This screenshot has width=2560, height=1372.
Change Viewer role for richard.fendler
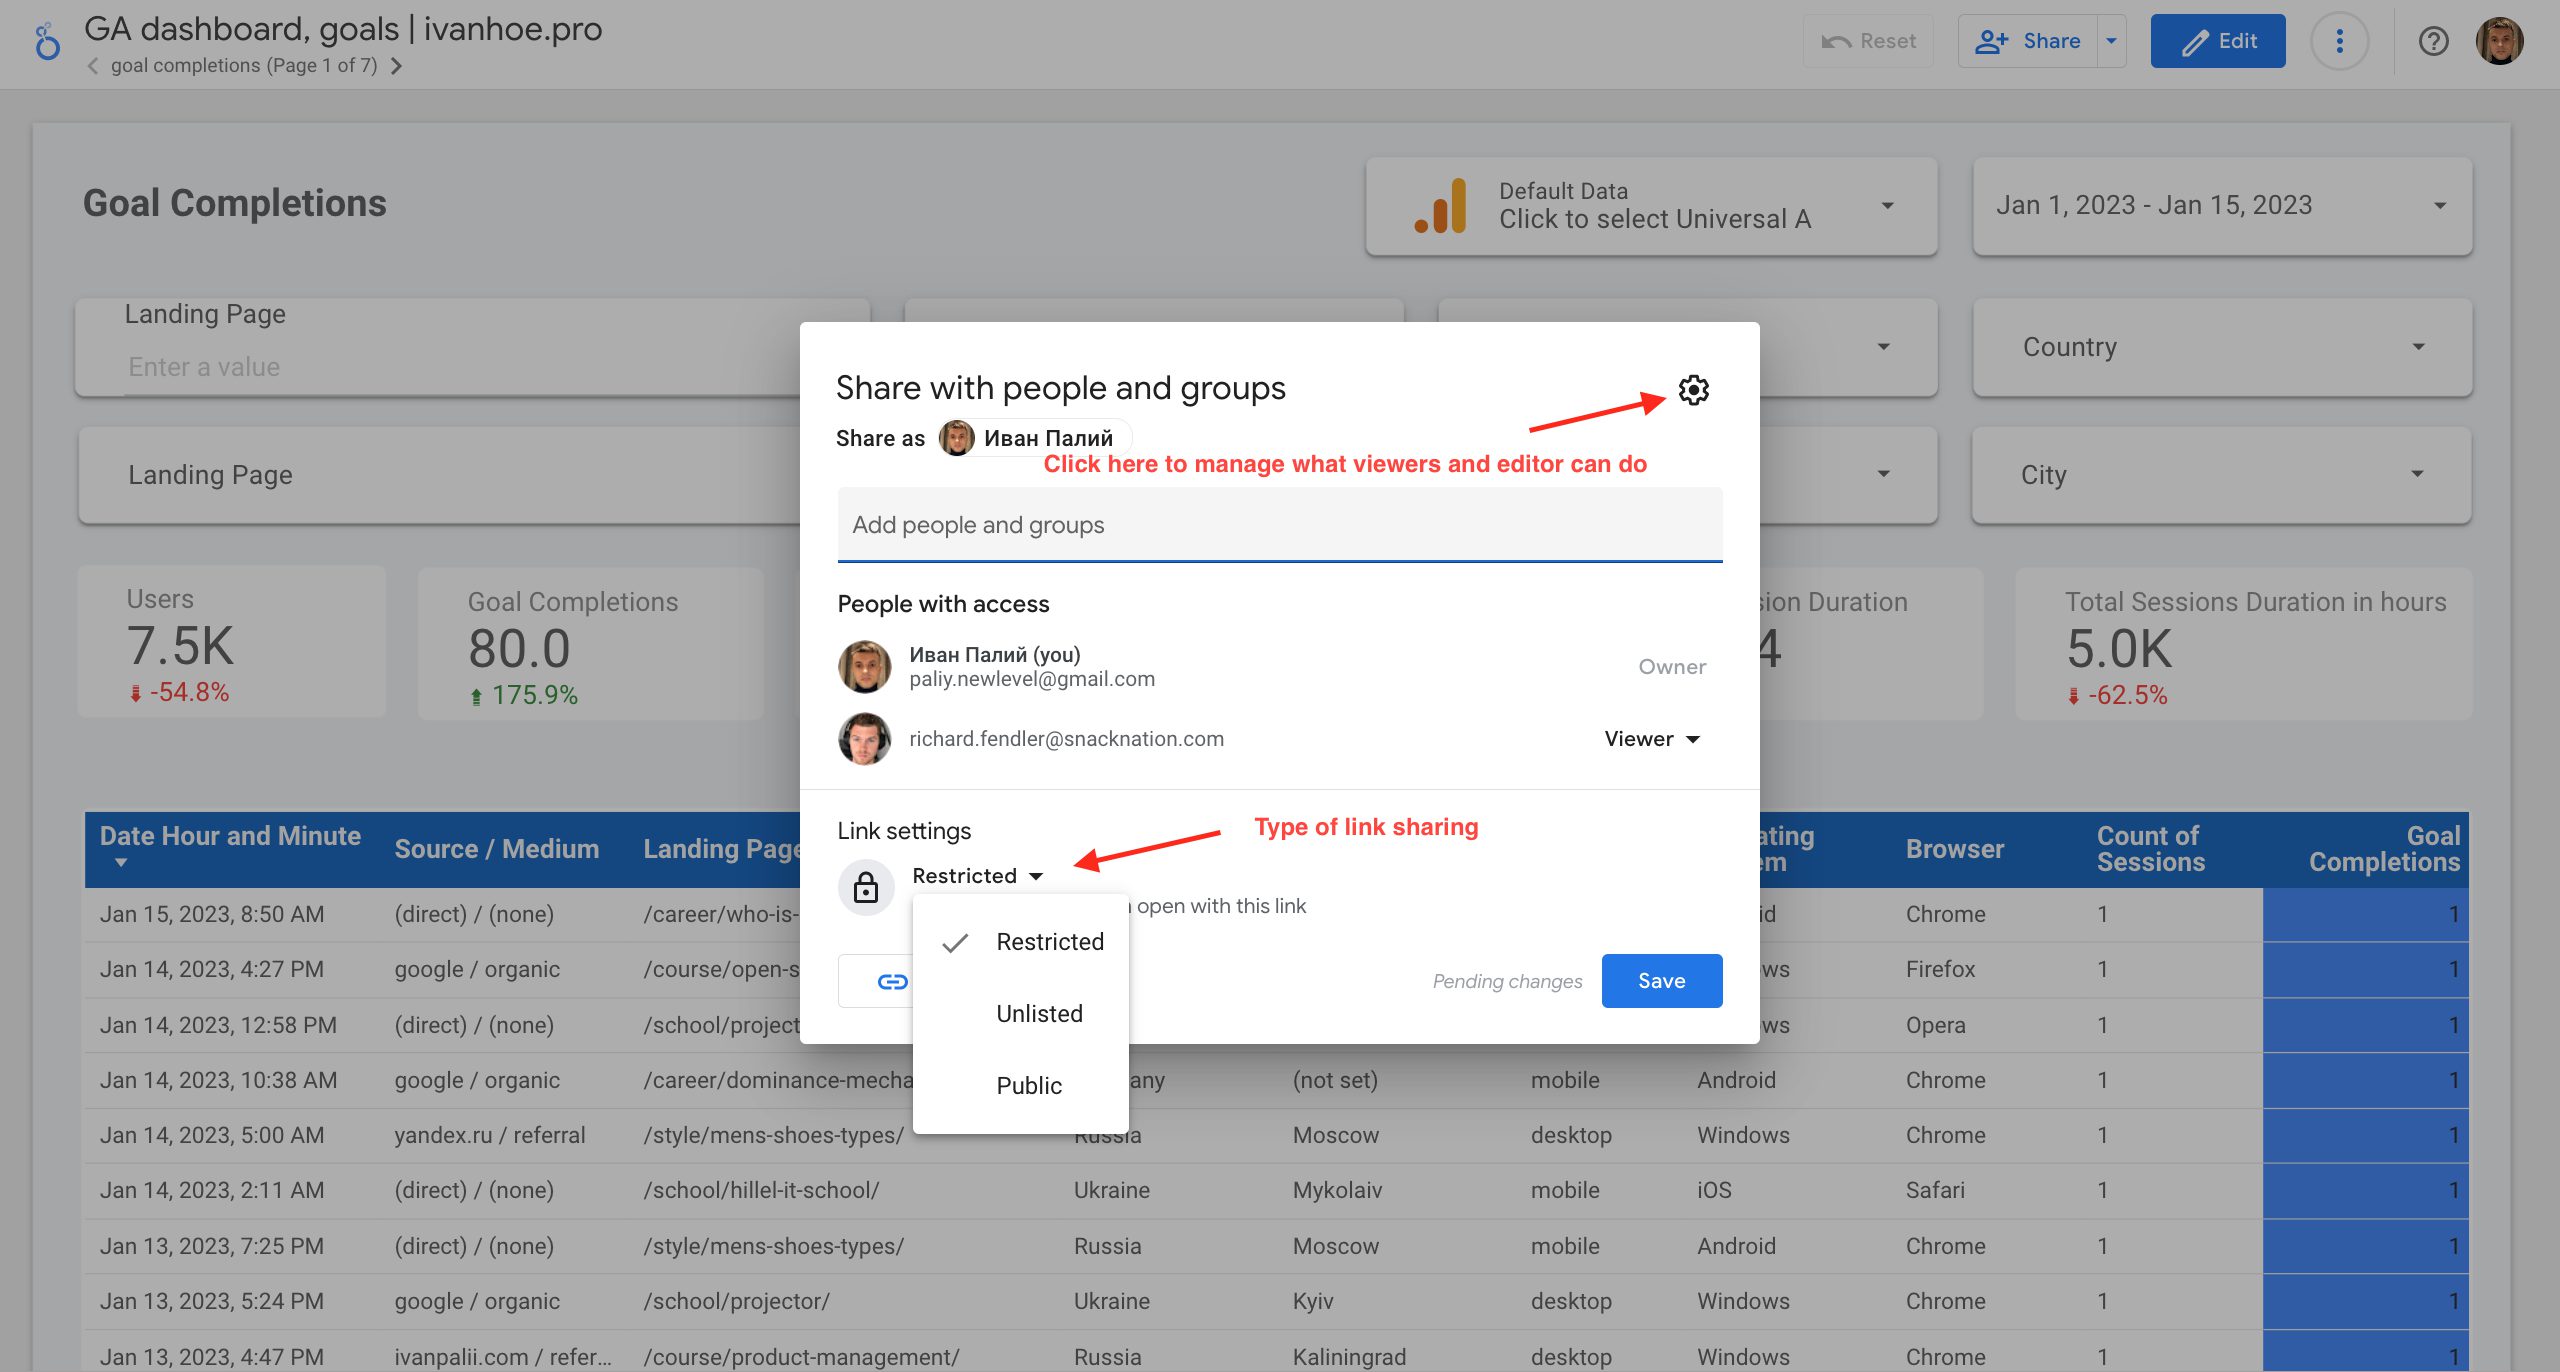(1651, 739)
